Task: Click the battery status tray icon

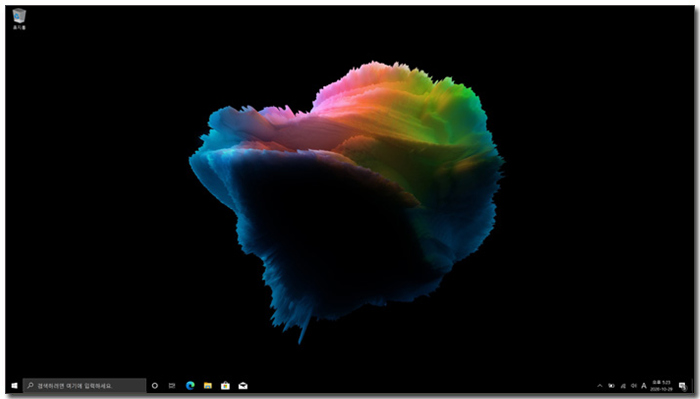Action: (611, 386)
